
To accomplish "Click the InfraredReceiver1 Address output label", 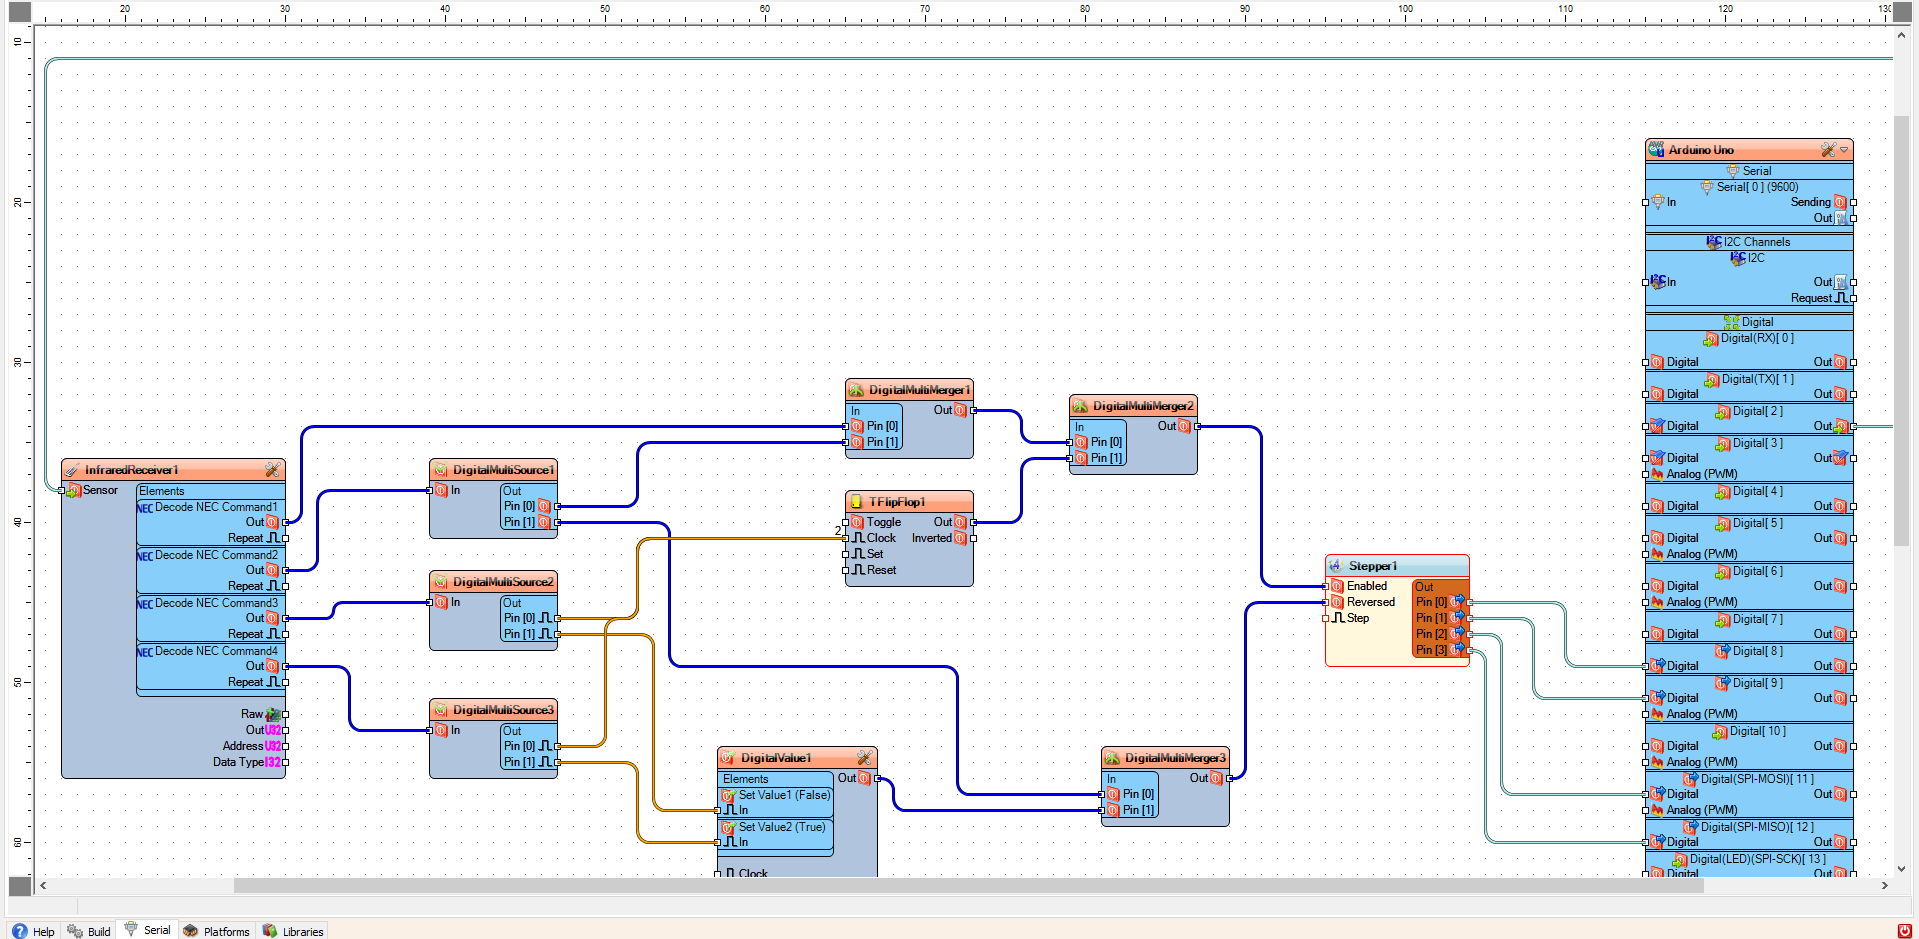I will click(x=243, y=746).
